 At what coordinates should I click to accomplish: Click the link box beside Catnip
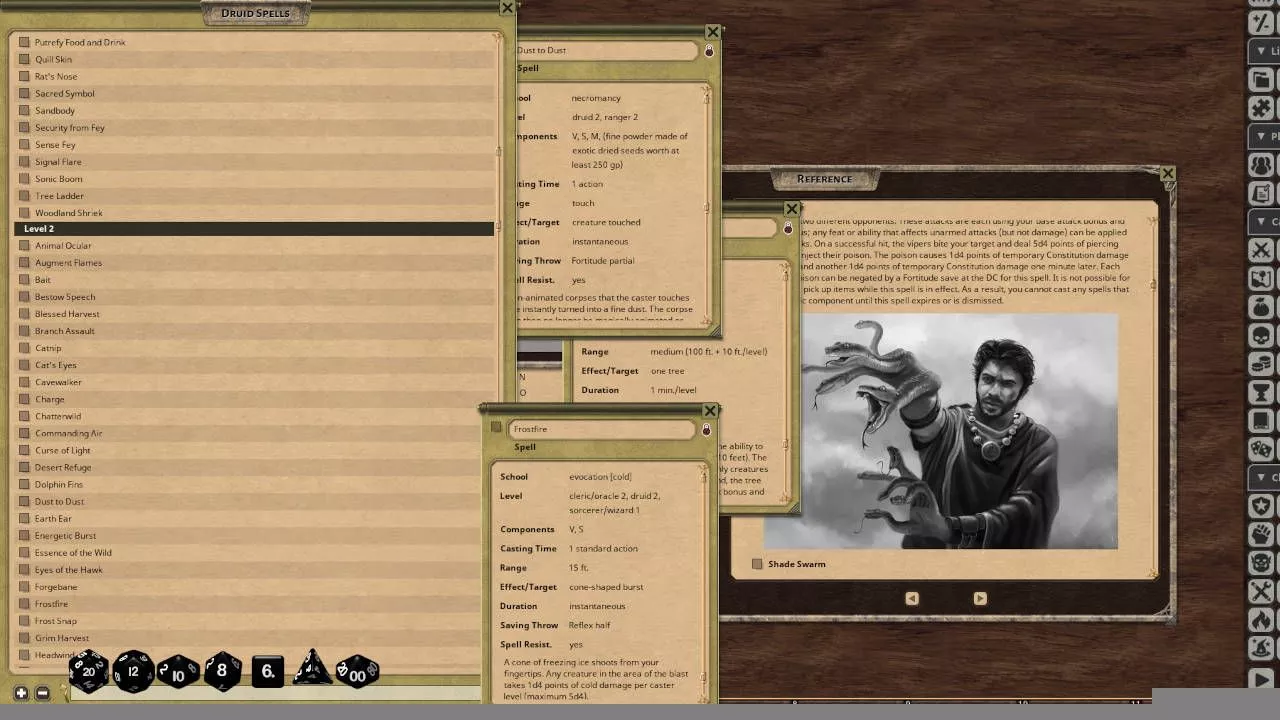click(x=24, y=348)
